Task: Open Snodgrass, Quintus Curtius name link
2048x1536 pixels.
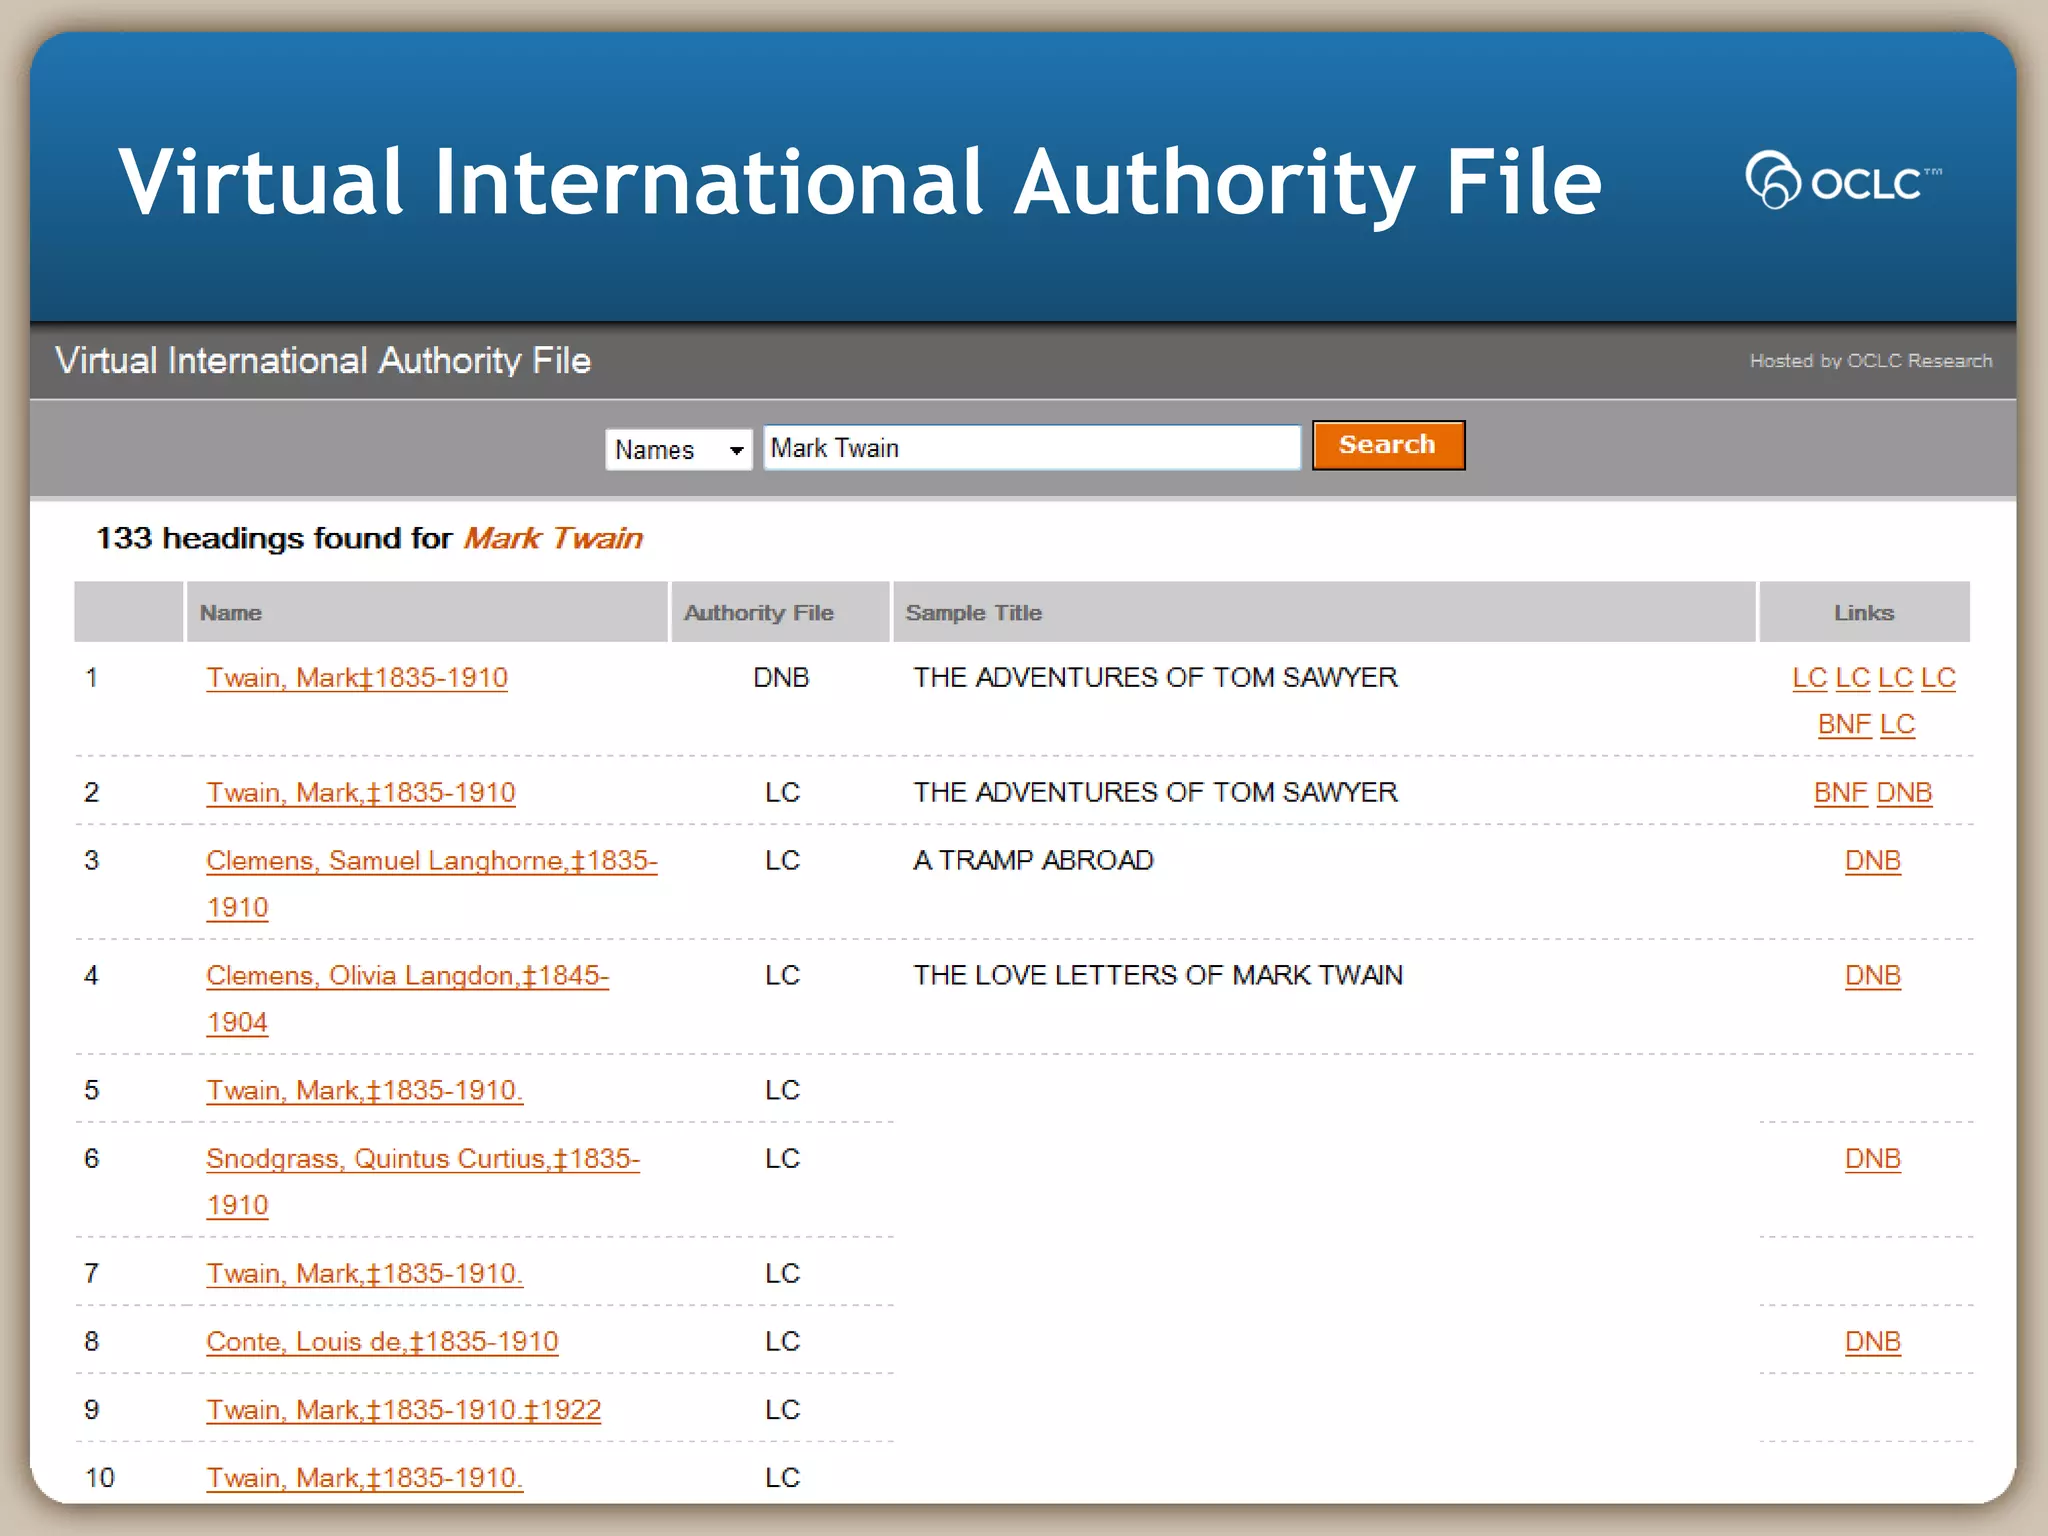Action: point(423,1182)
